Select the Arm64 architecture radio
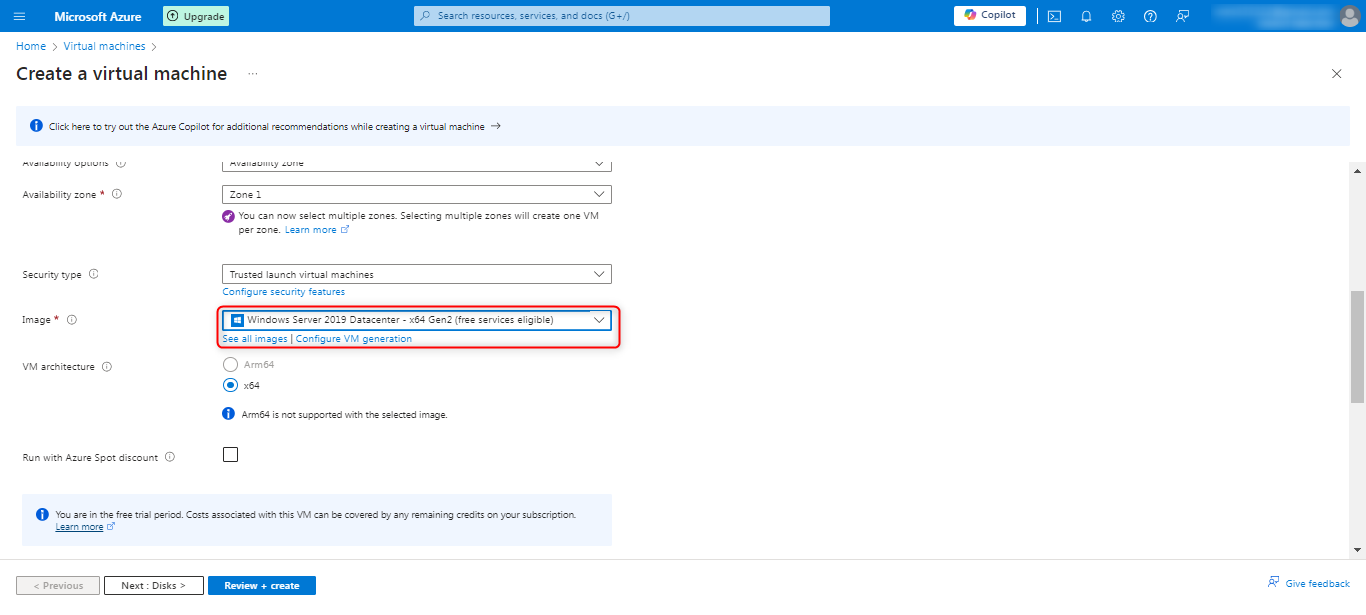The height and width of the screenshot is (615, 1366). click(231, 365)
